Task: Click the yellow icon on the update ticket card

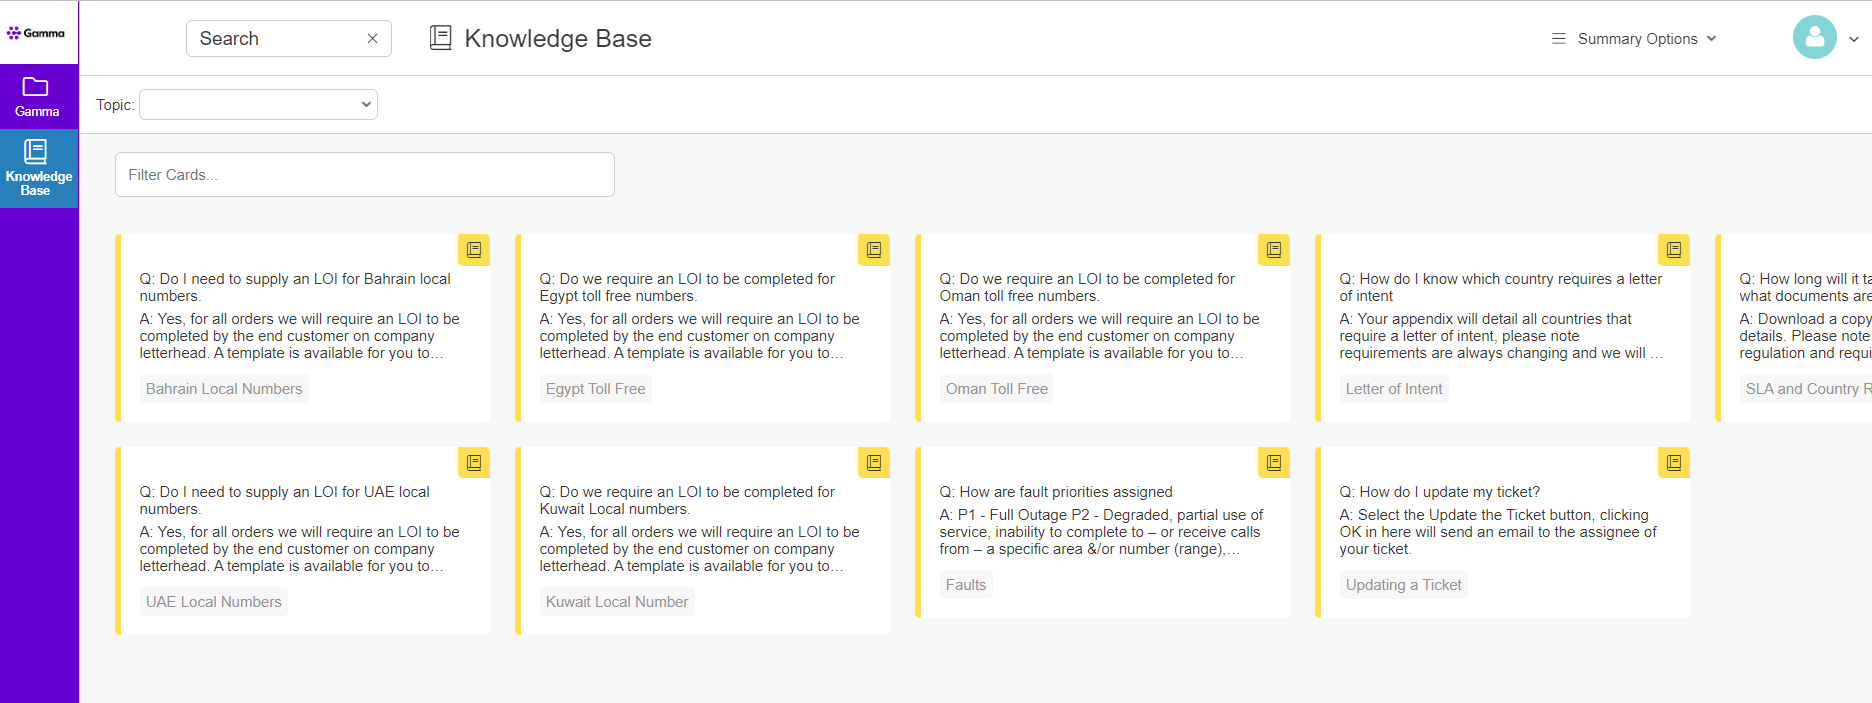Action: click(1674, 463)
